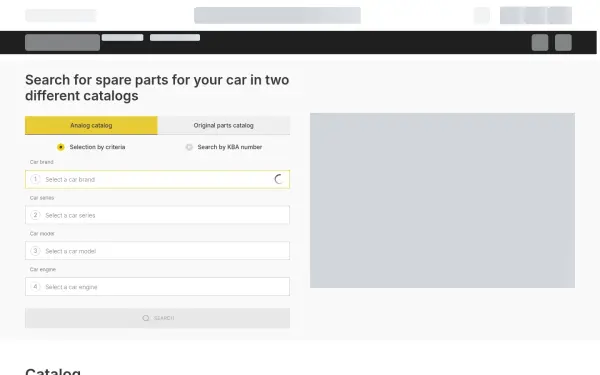This screenshot has height=375, width=600.
Task: Open the Select a car brand dropdown
Action: tap(157, 179)
